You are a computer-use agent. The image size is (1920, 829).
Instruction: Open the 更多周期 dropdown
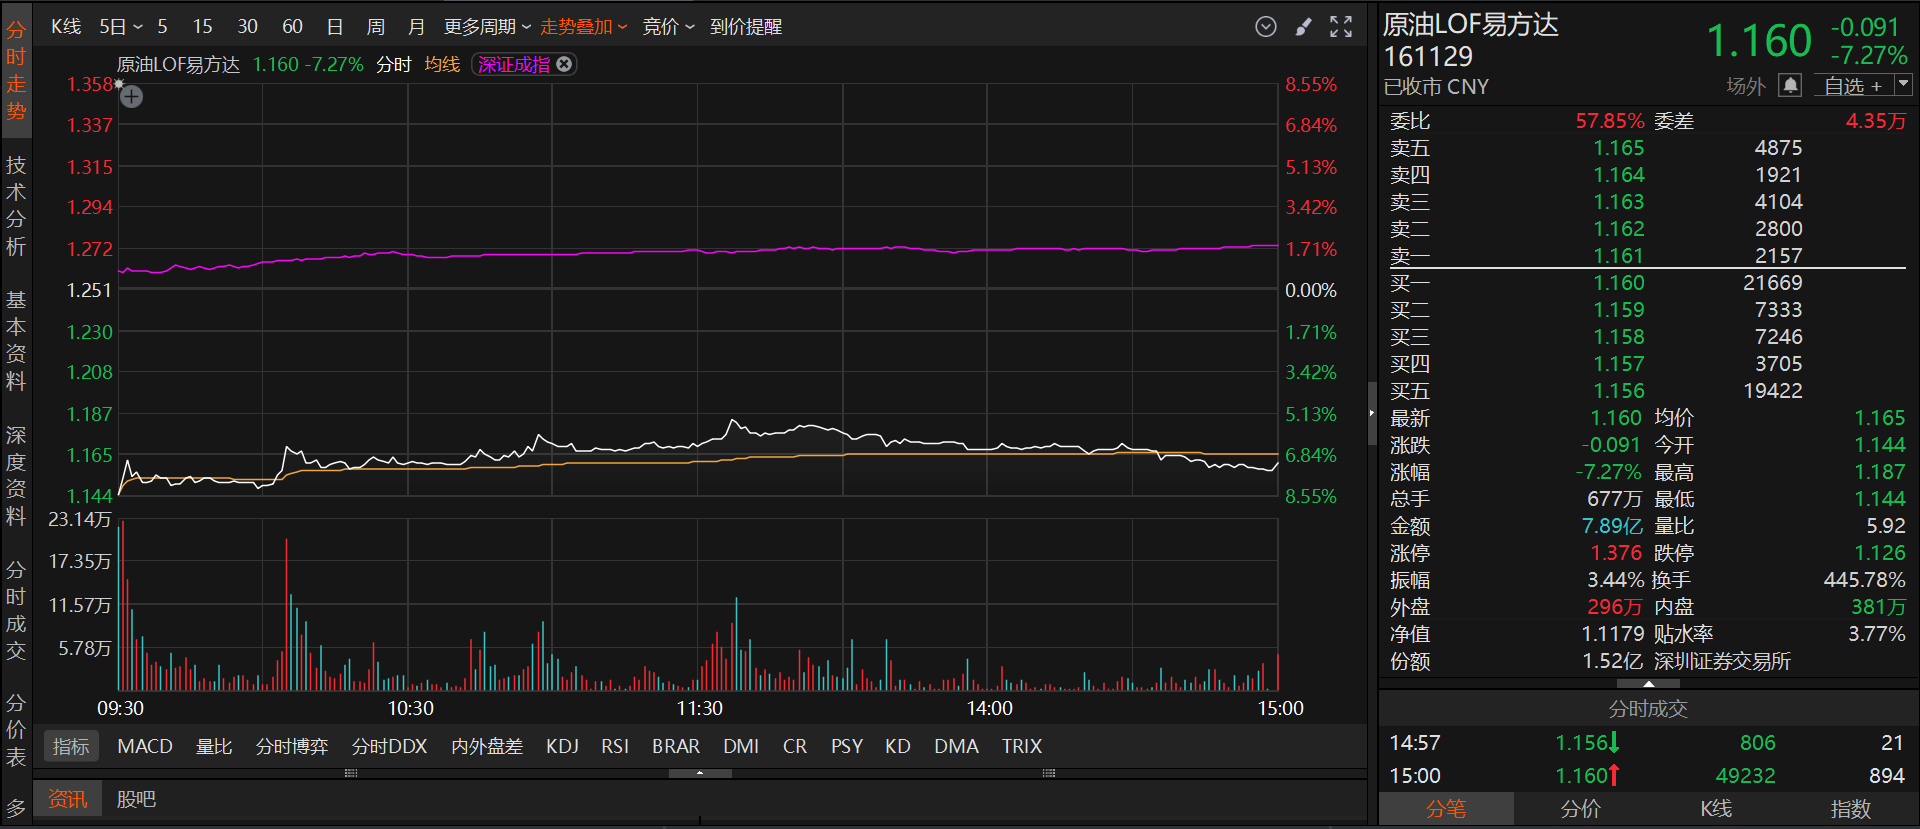pos(487,27)
